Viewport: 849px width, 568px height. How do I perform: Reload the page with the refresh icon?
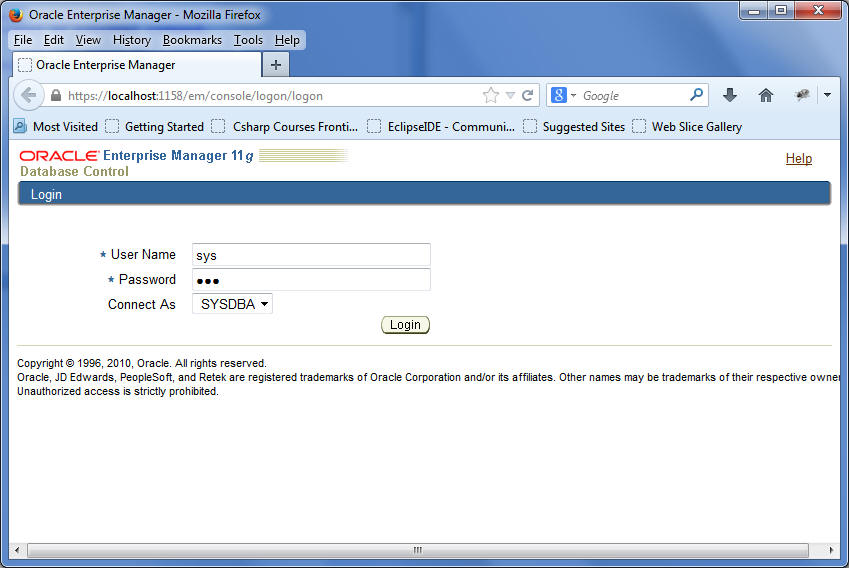527,96
